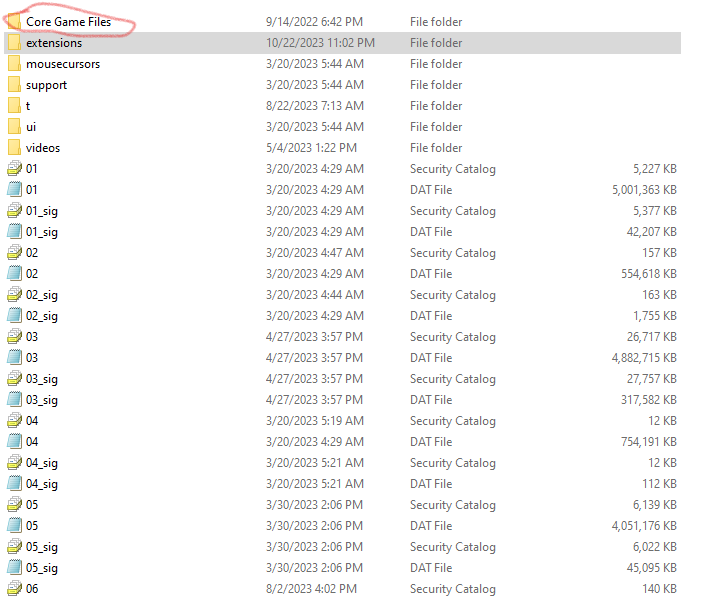Click the Core Game Files folder icon

(x=14, y=22)
